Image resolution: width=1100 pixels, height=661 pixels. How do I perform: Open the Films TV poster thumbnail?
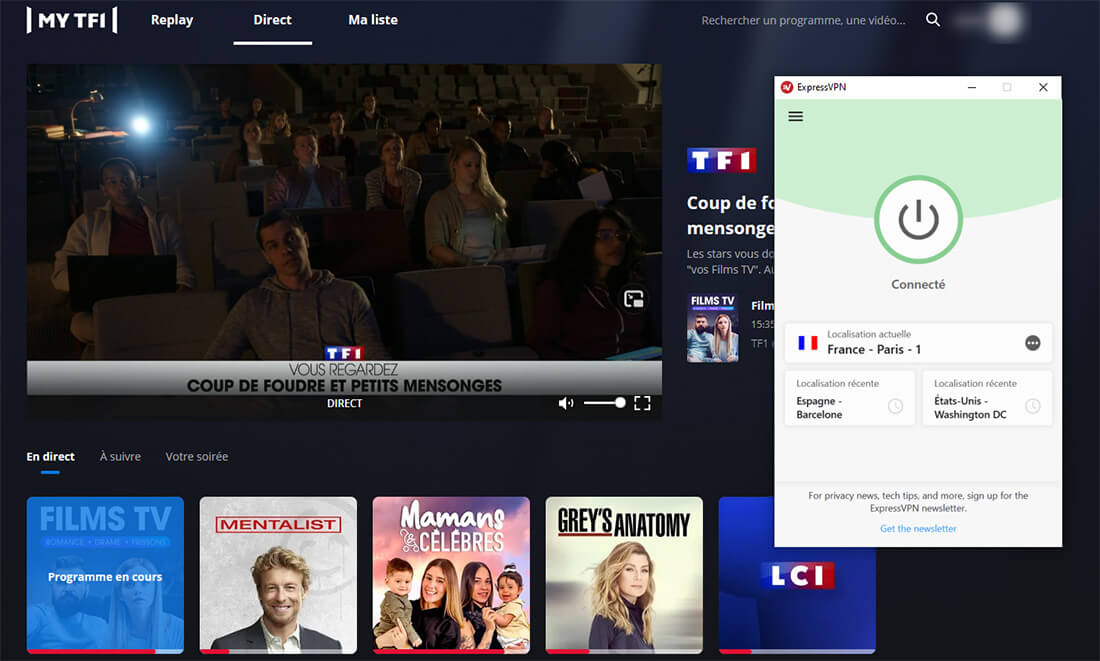(x=712, y=328)
